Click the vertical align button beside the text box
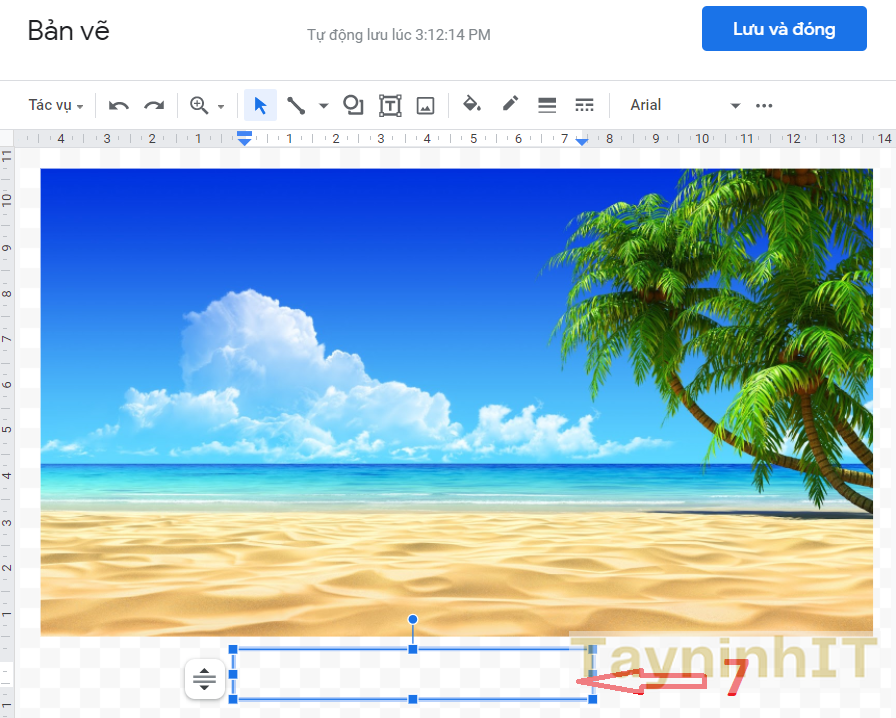 (205, 680)
